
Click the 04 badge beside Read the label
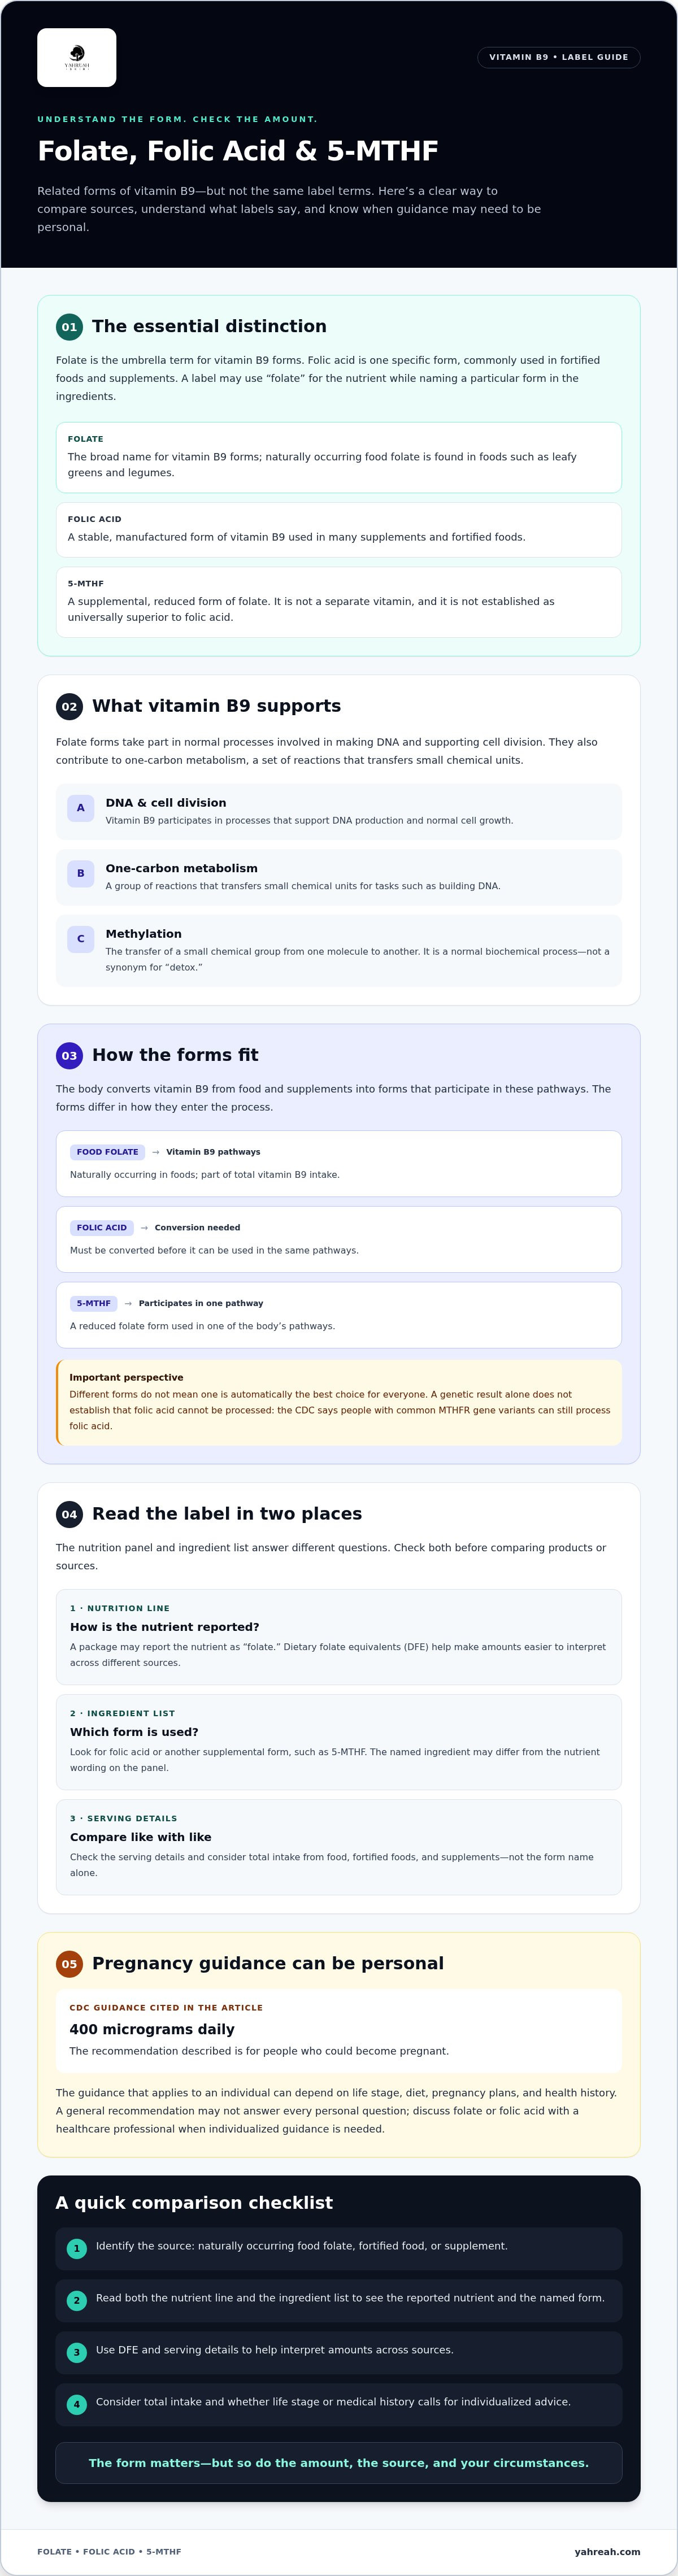coord(69,1514)
